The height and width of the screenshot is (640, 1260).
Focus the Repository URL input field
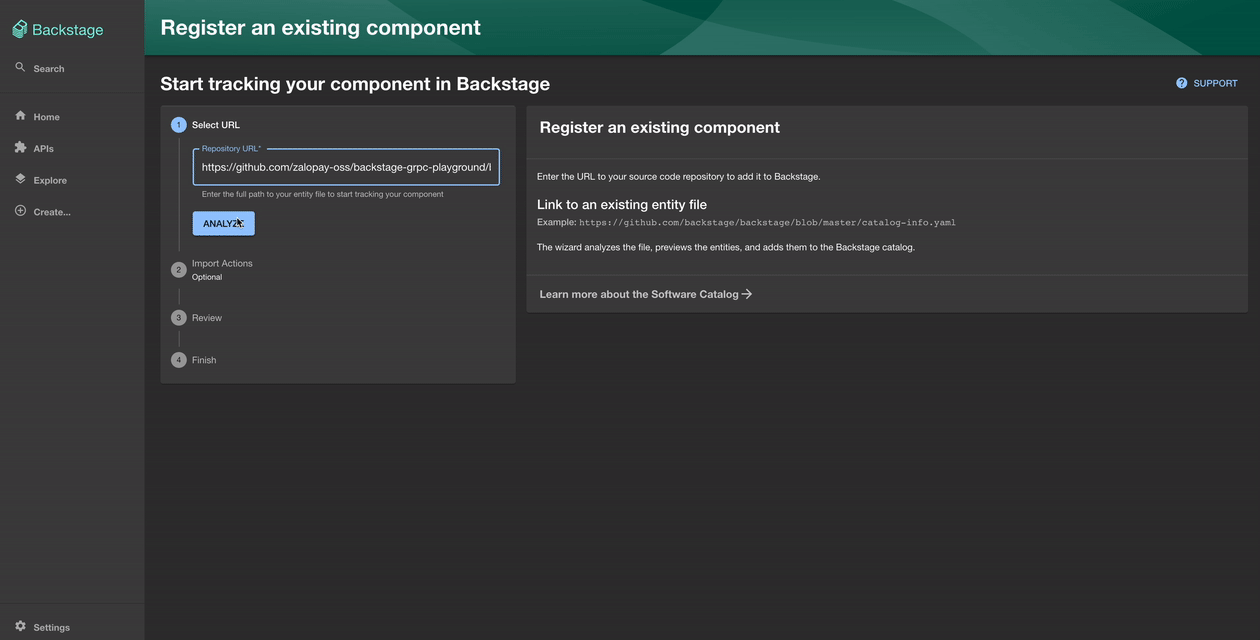[x=346, y=167]
